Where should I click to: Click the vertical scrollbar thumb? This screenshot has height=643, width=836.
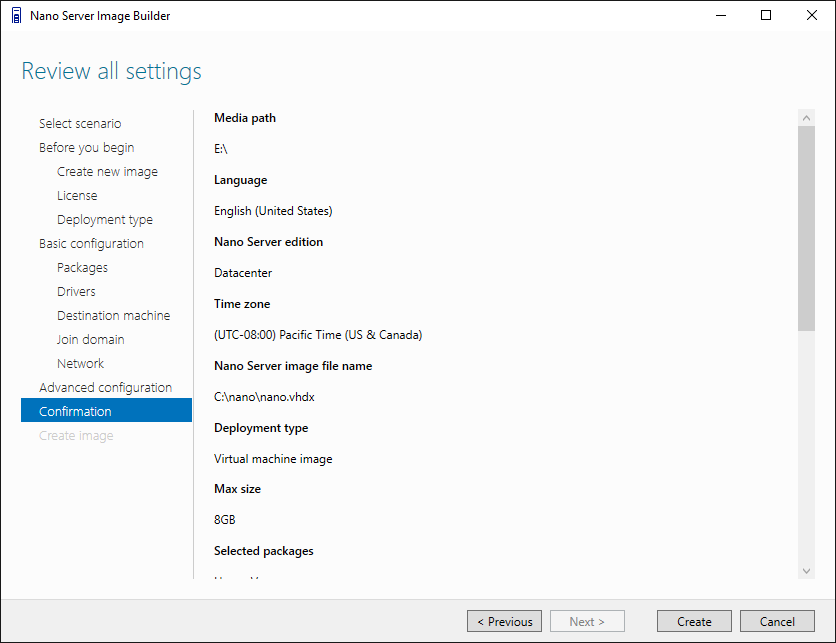(807, 228)
